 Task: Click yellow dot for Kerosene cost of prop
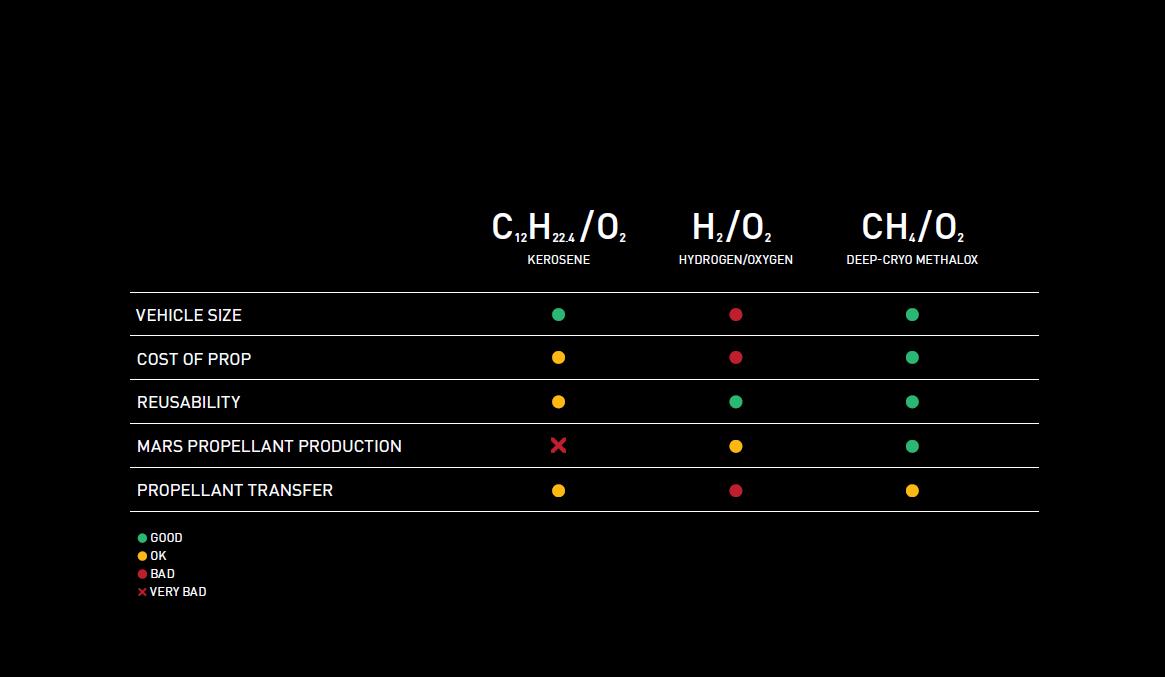(x=558, y=357)
